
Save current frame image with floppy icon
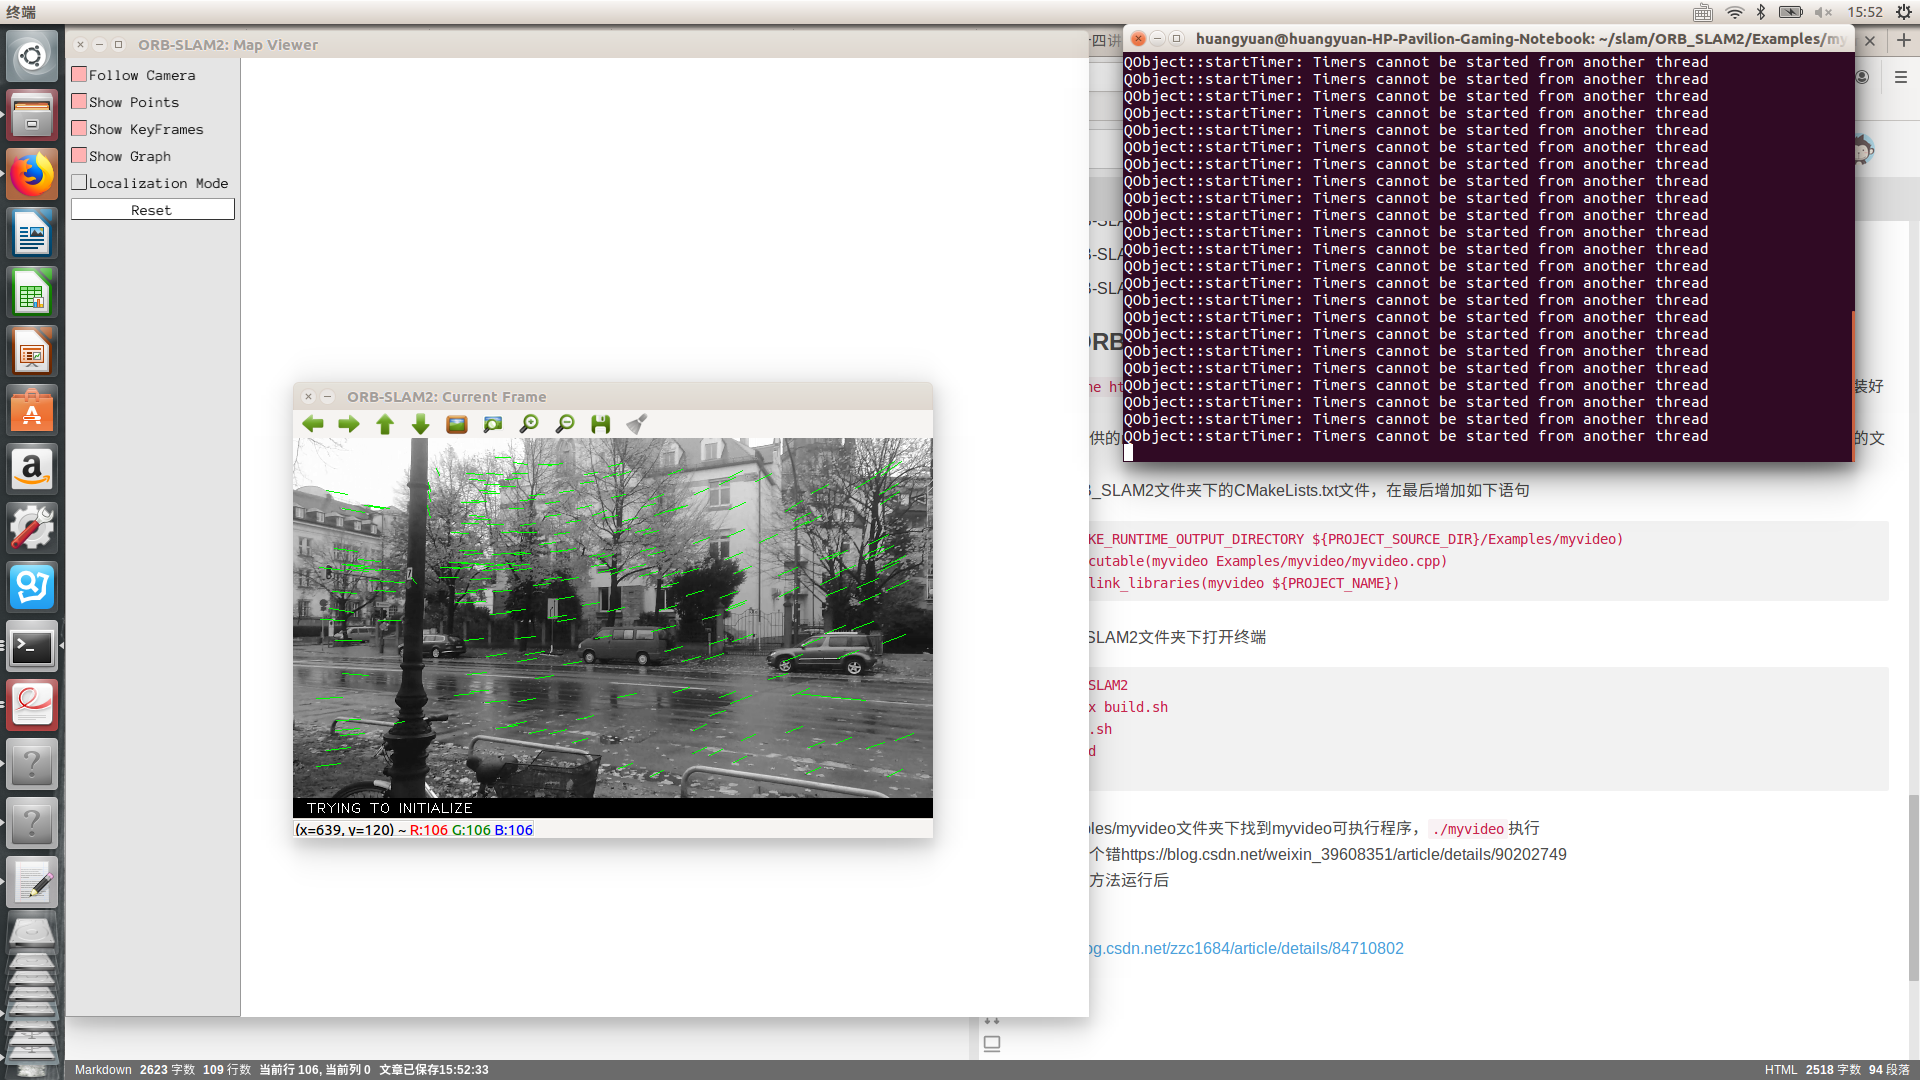(601, 424)
